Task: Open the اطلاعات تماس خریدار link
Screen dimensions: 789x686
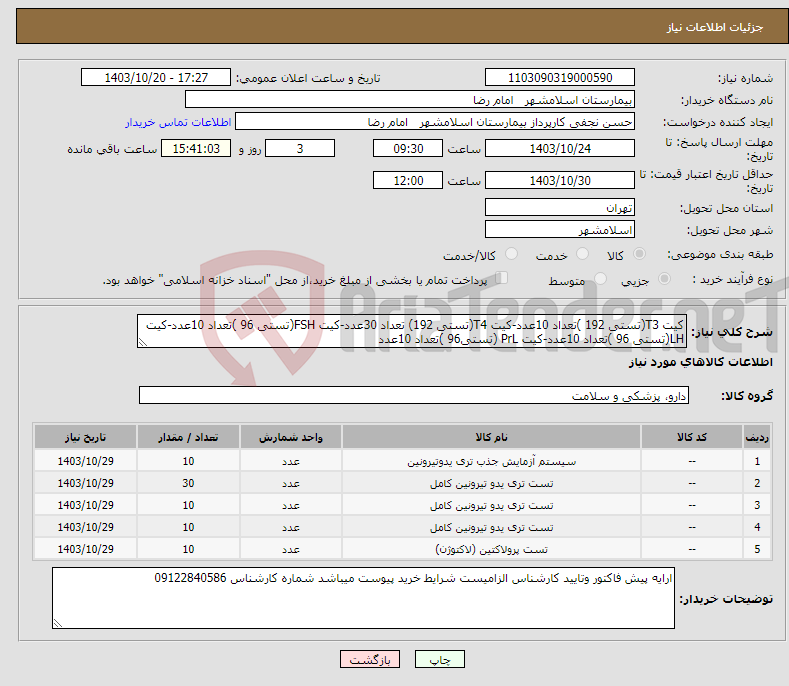Action: (x=178, y=122)
